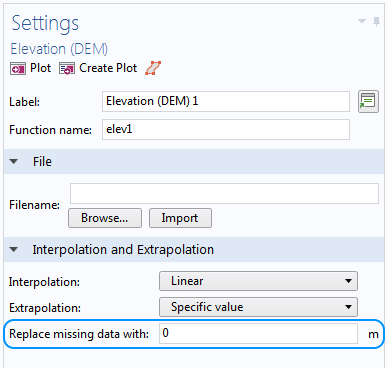Image resolution: width=387 pixels, height=368 pixels.
Task: Click the Plot text label
Action: [41, 68]
